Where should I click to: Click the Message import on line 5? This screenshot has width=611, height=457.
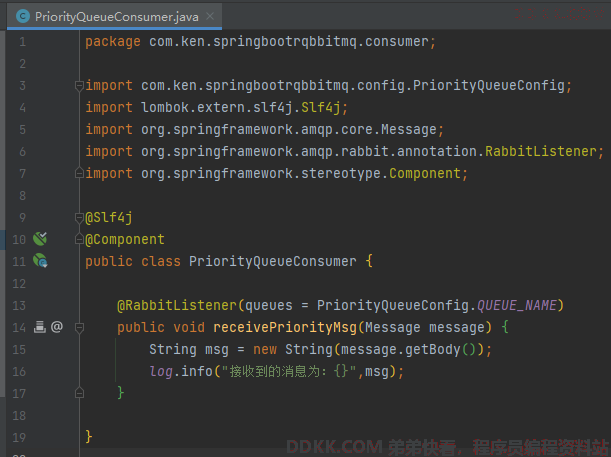click(408, 129)
